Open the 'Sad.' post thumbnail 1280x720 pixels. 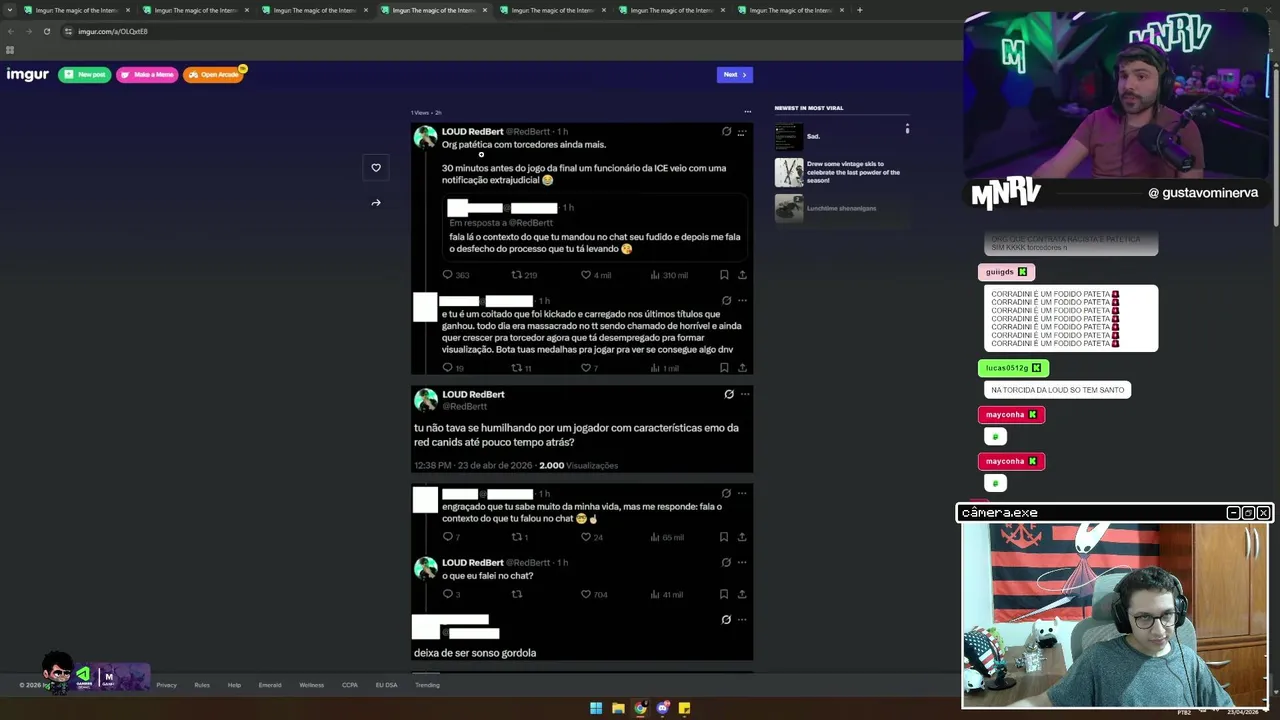click(789, 137)
